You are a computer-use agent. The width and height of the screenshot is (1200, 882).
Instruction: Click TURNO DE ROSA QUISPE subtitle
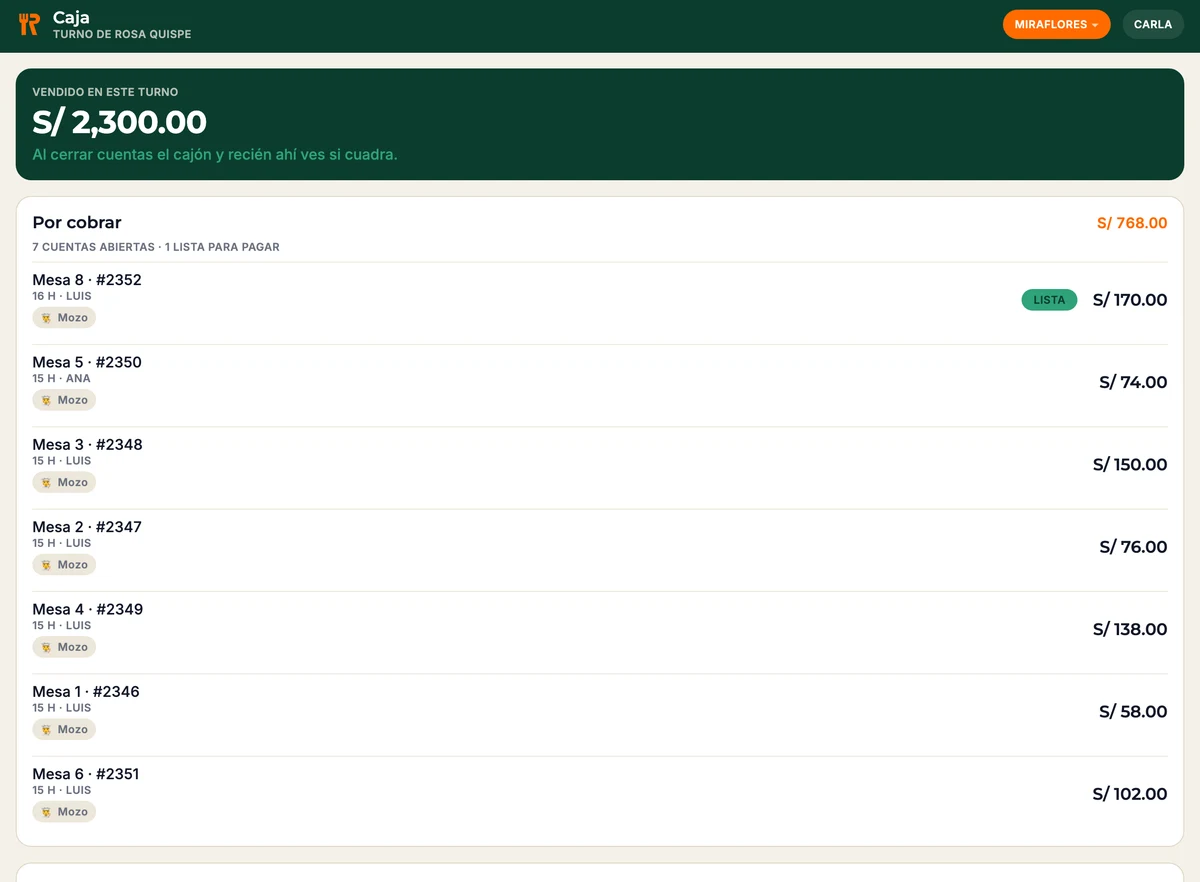[122, 34]
